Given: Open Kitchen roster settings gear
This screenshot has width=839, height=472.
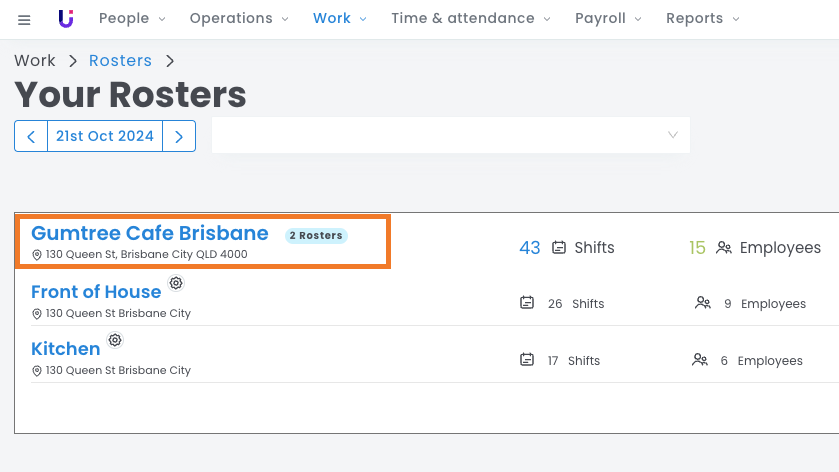Looking at the screenshot, I should point(115,340).
